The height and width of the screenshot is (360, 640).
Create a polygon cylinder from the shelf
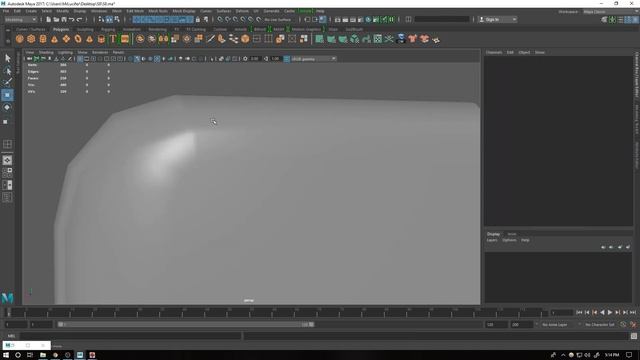click(x=42, y=39)
